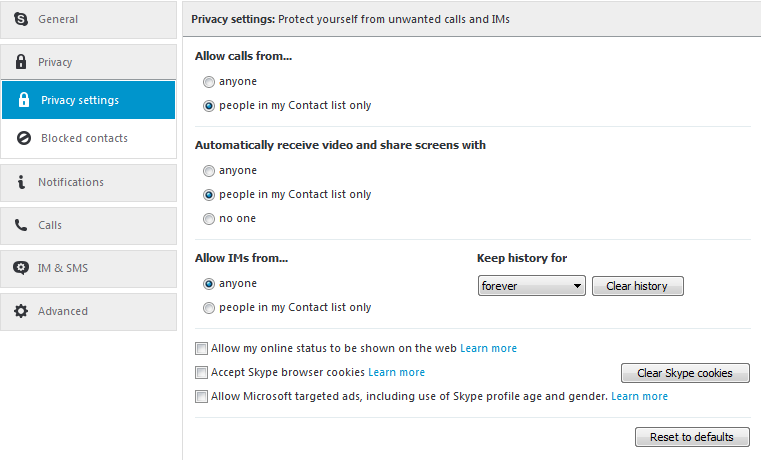761x460 pixels.
Task: Open the Keep history for dropdown
Action: (x=531, y=286)
